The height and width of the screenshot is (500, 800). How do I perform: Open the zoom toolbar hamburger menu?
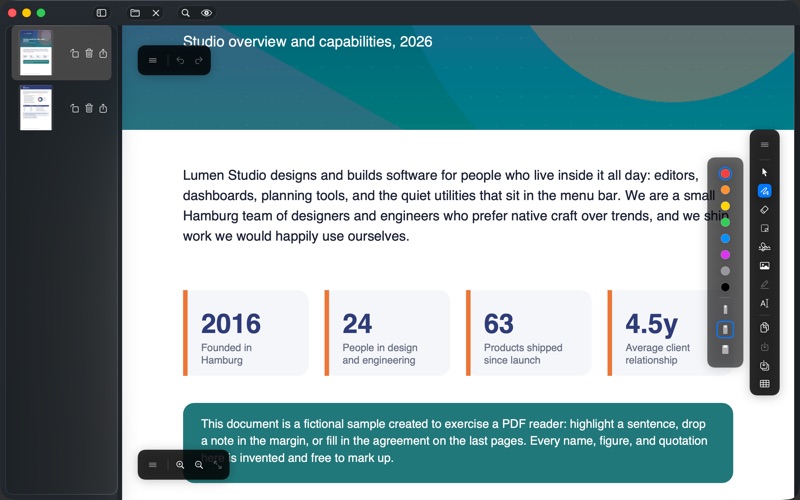tap(153, 465)
